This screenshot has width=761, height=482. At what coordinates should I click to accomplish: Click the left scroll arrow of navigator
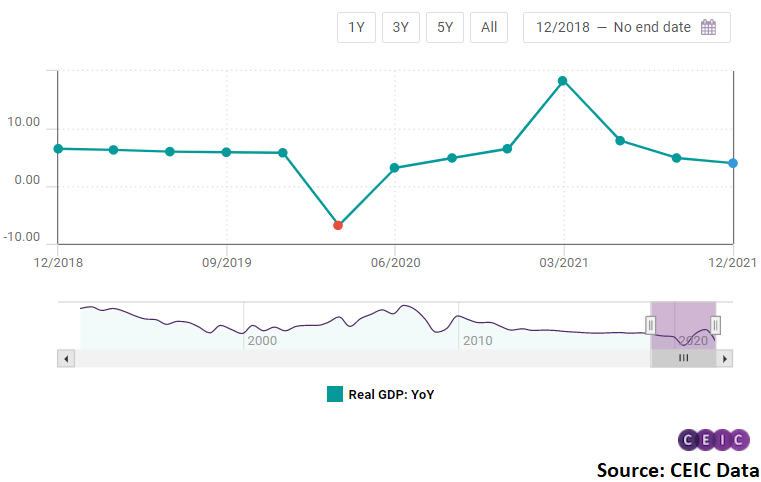pos(66,359)
